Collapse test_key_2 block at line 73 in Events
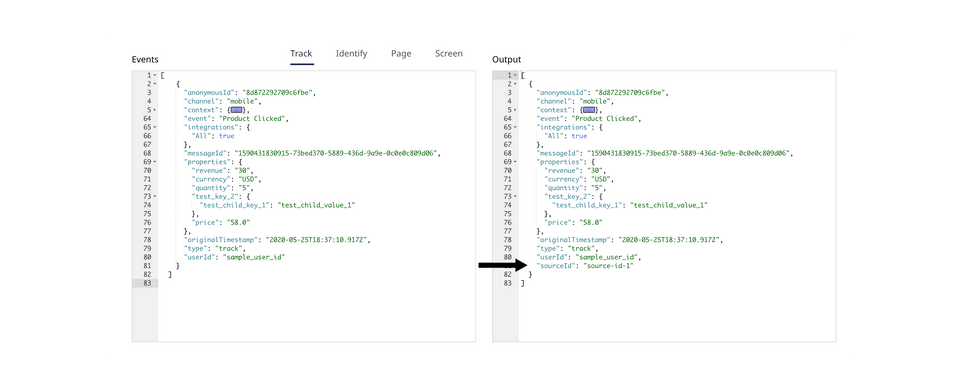 155,197
